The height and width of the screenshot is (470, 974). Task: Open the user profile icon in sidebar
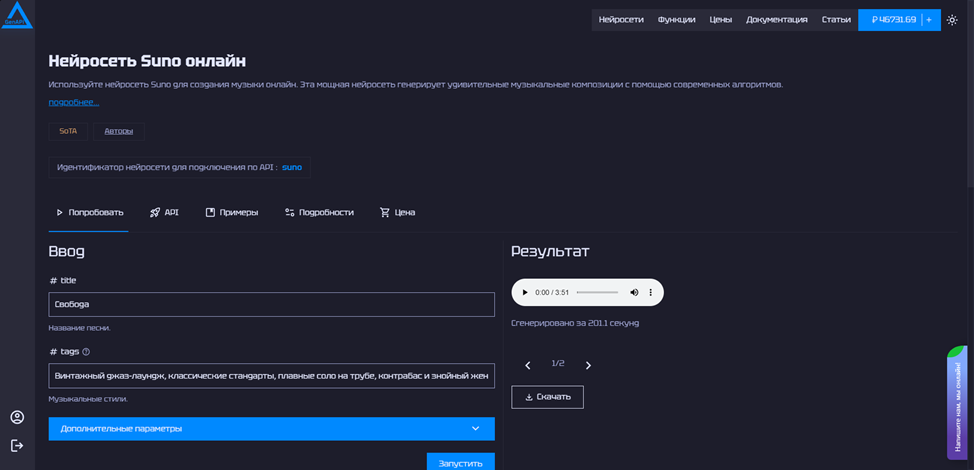tap(17, 417)
